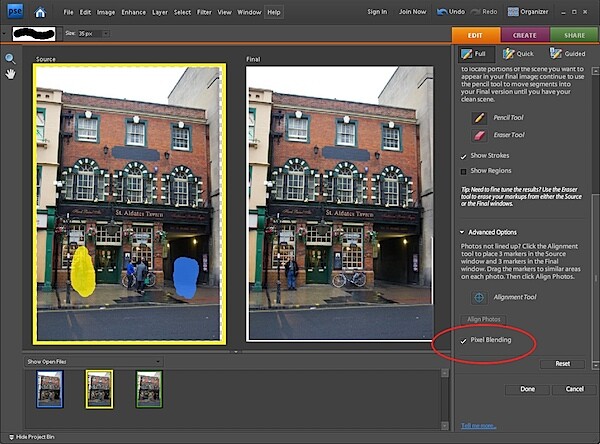Pick the black brush stroke preview
The height and width of the screenshot is (444, 600).
(34, 34)
